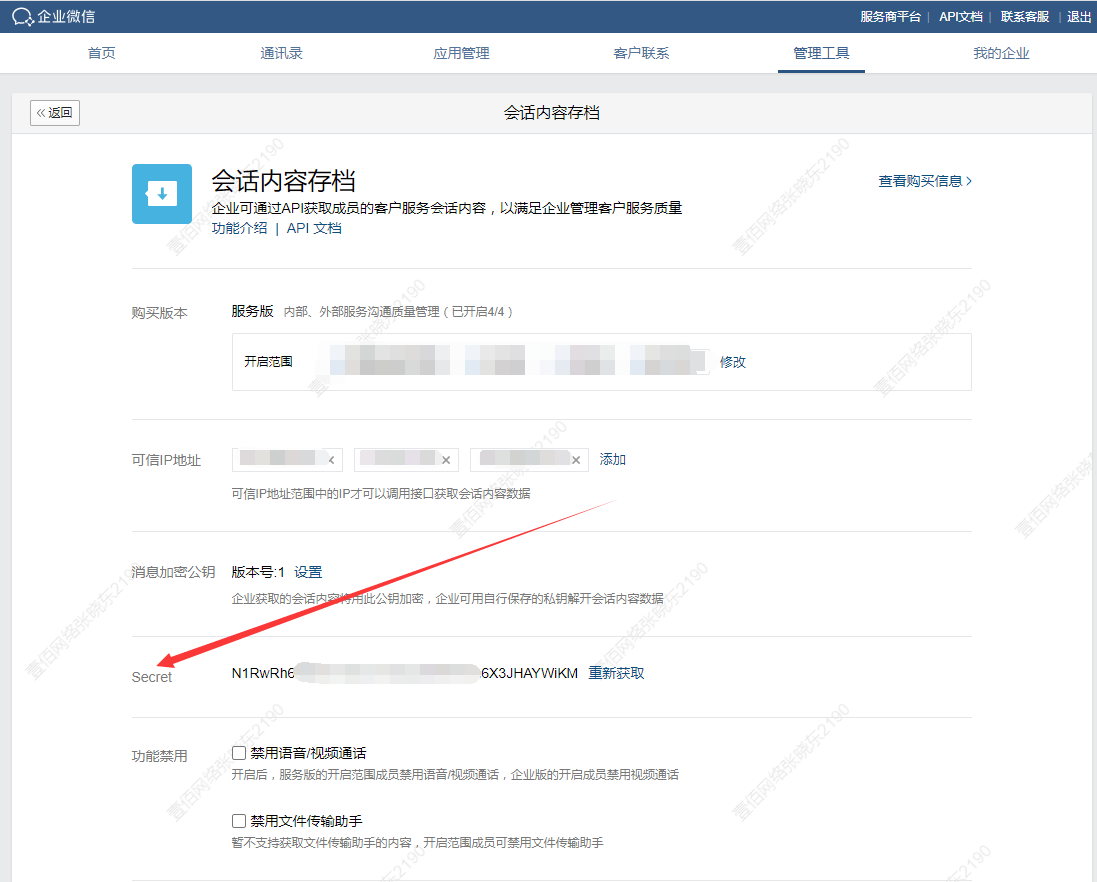Enable 禁用语音/视频通话 checkbox
Screen dimensions: 1097x882
(x=239, y=753)
